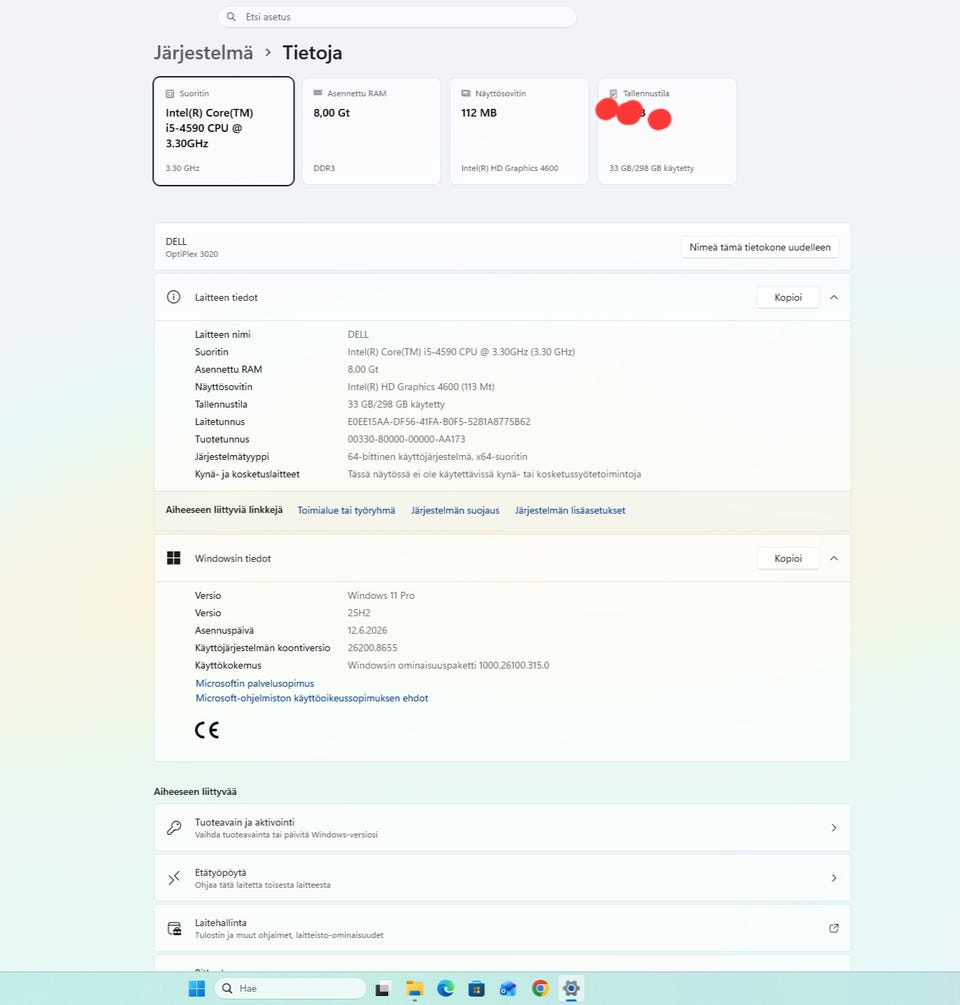960x1005 pixels.
Task: Click the 25H2 version value
Action: [359, 613]
